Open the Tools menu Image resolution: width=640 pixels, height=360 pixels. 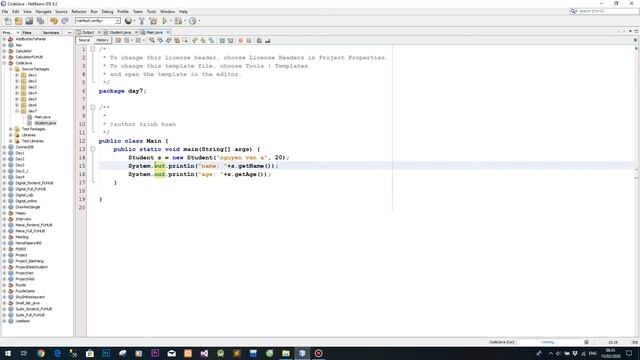click(x=151, y=11)
